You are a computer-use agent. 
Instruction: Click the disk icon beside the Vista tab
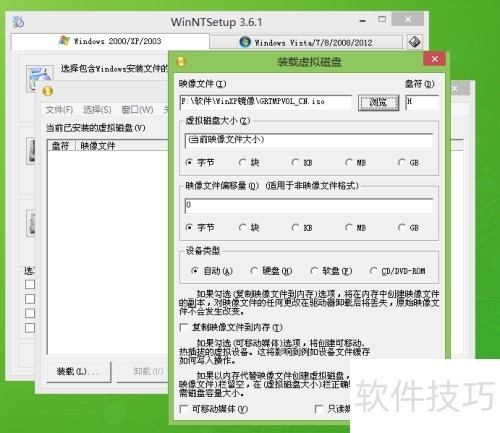(414, 42)
